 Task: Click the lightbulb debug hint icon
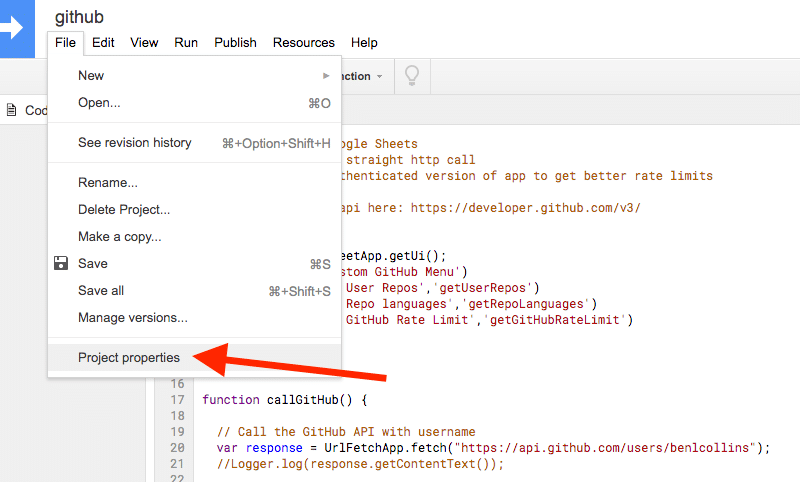[412, 76]
